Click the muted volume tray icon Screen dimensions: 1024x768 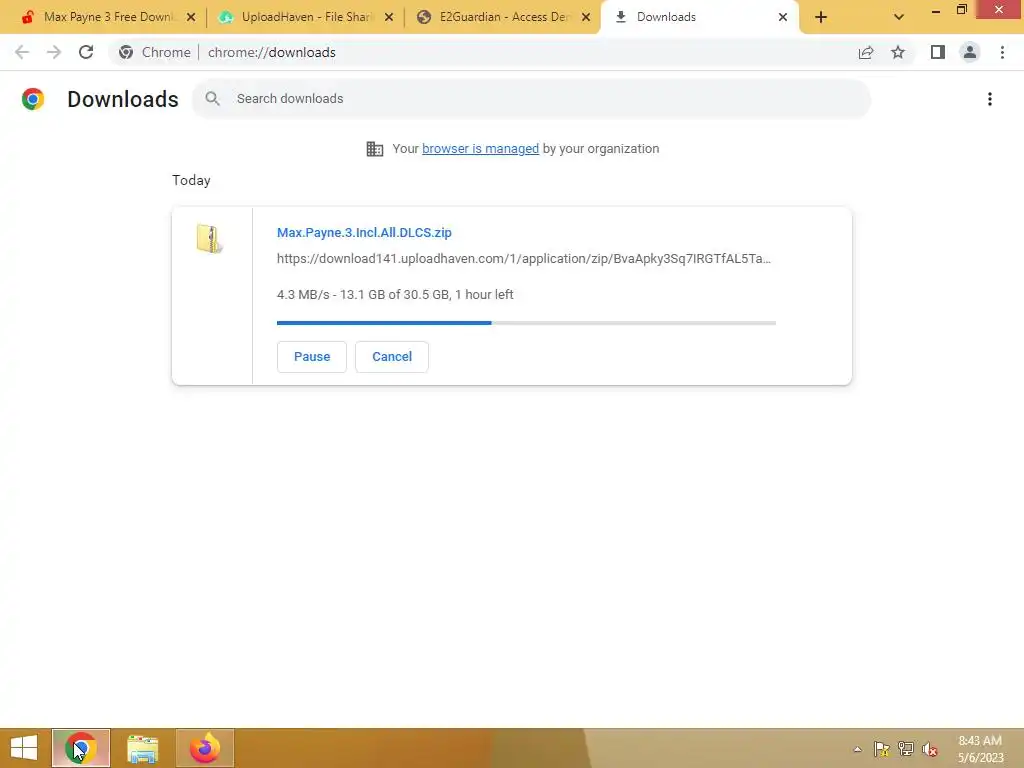(930, 749)
